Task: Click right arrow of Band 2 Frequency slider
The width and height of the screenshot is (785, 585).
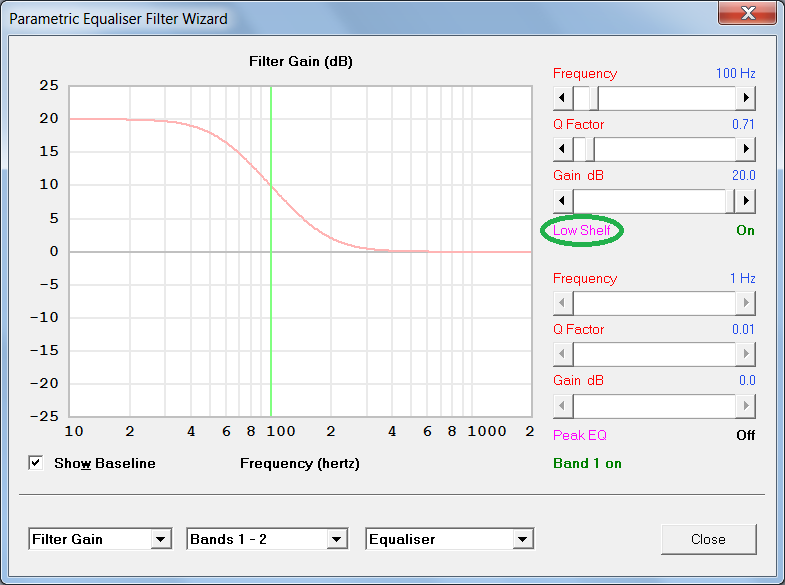Action: click(745, 303)
